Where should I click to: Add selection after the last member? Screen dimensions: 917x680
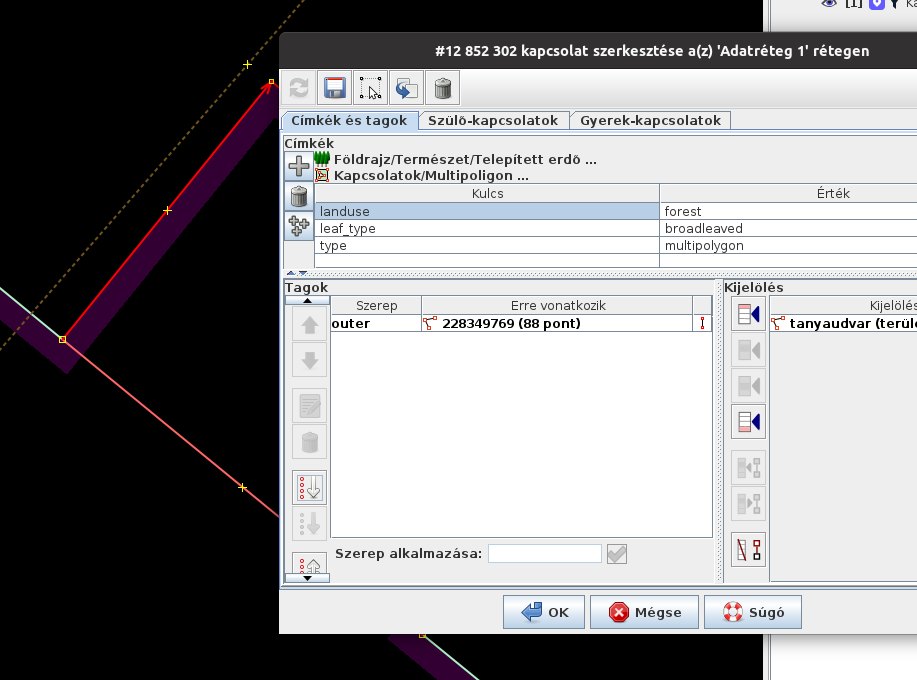pyautogui.click(x=749, y=422)
